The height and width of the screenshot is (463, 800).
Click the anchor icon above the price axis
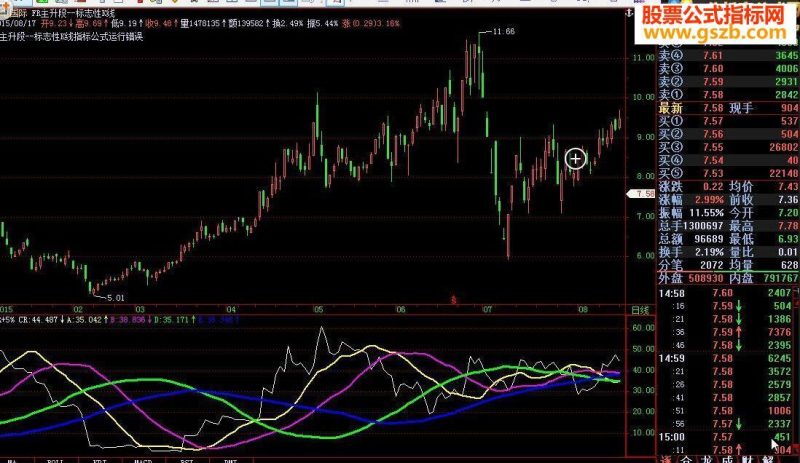pos(629,12)
